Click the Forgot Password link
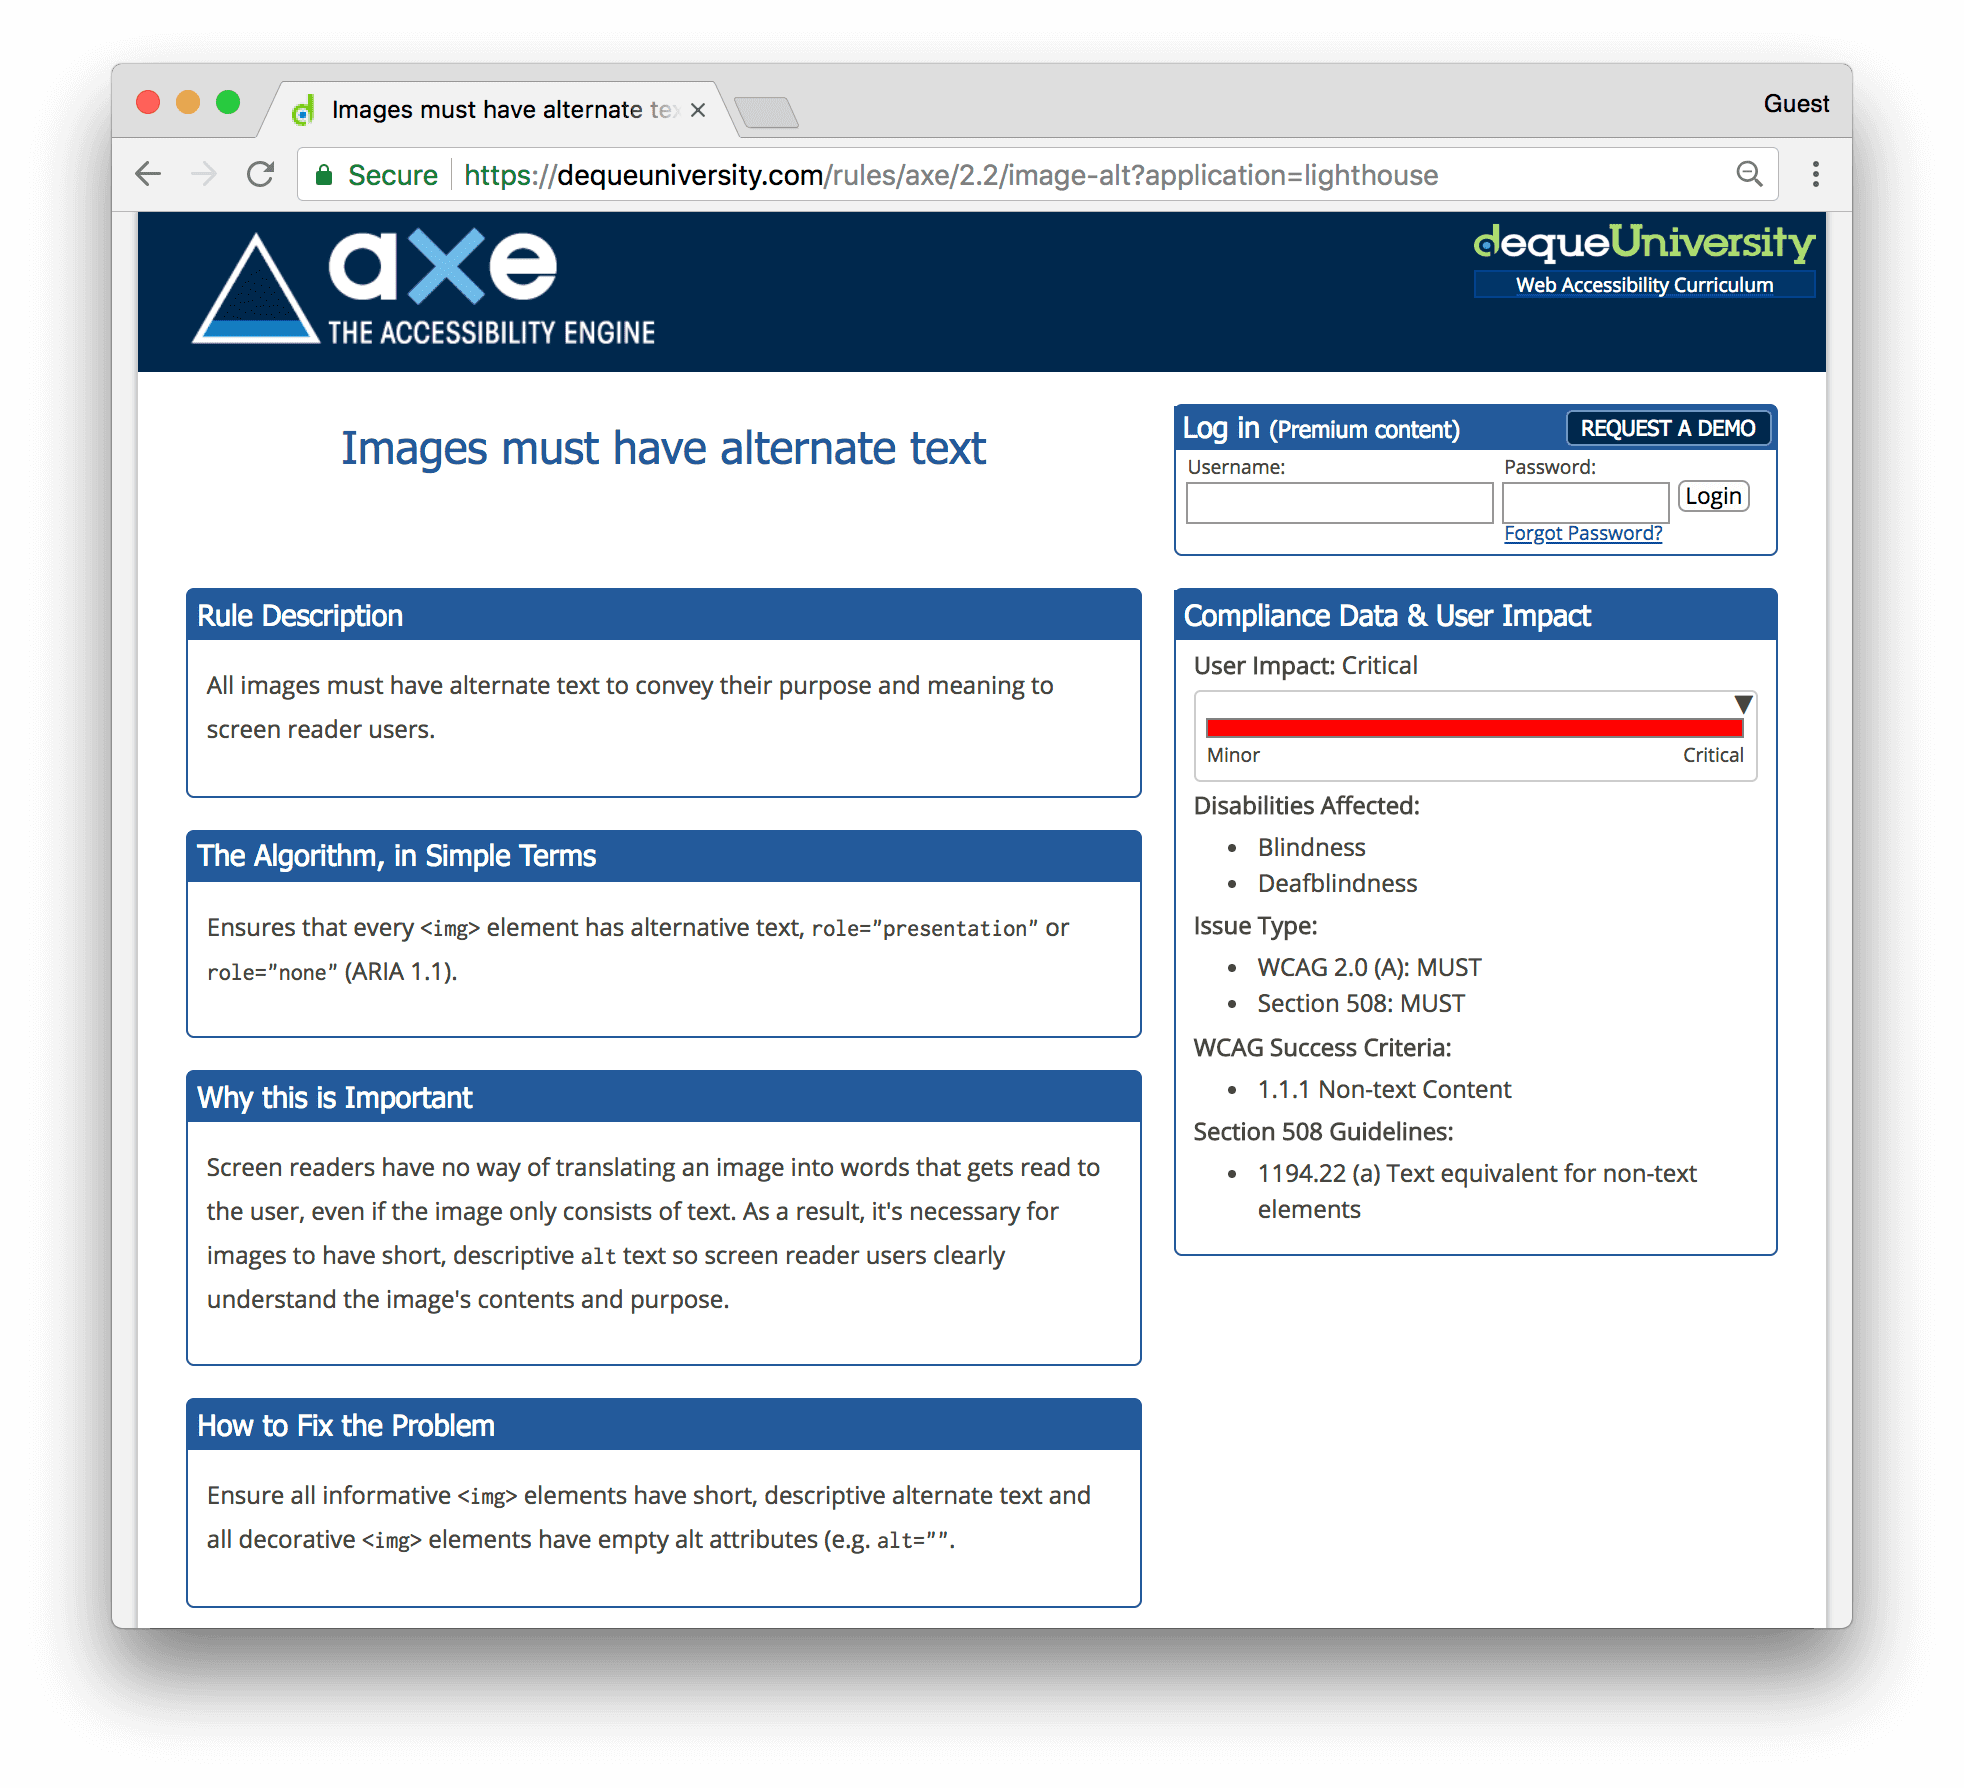Viewport: 1964px width, 1788px height. click(x=1582, y=532)
